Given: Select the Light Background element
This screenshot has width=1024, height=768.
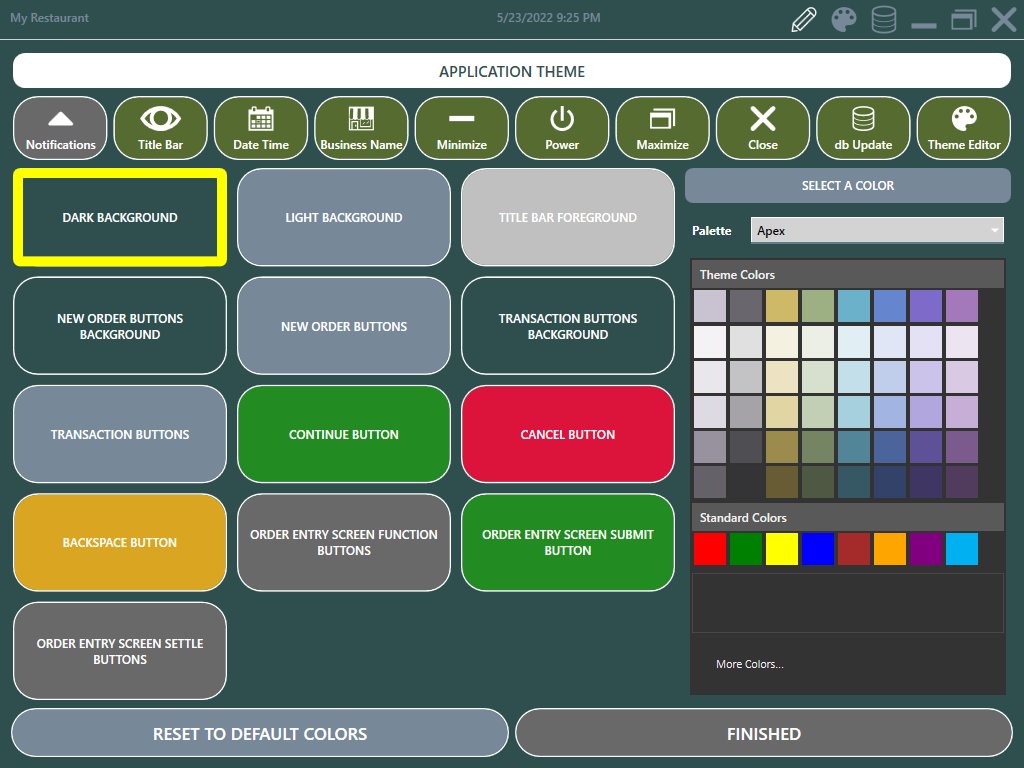Looking at the screenshot, I should pyautogui.click(x=344, y=217).
